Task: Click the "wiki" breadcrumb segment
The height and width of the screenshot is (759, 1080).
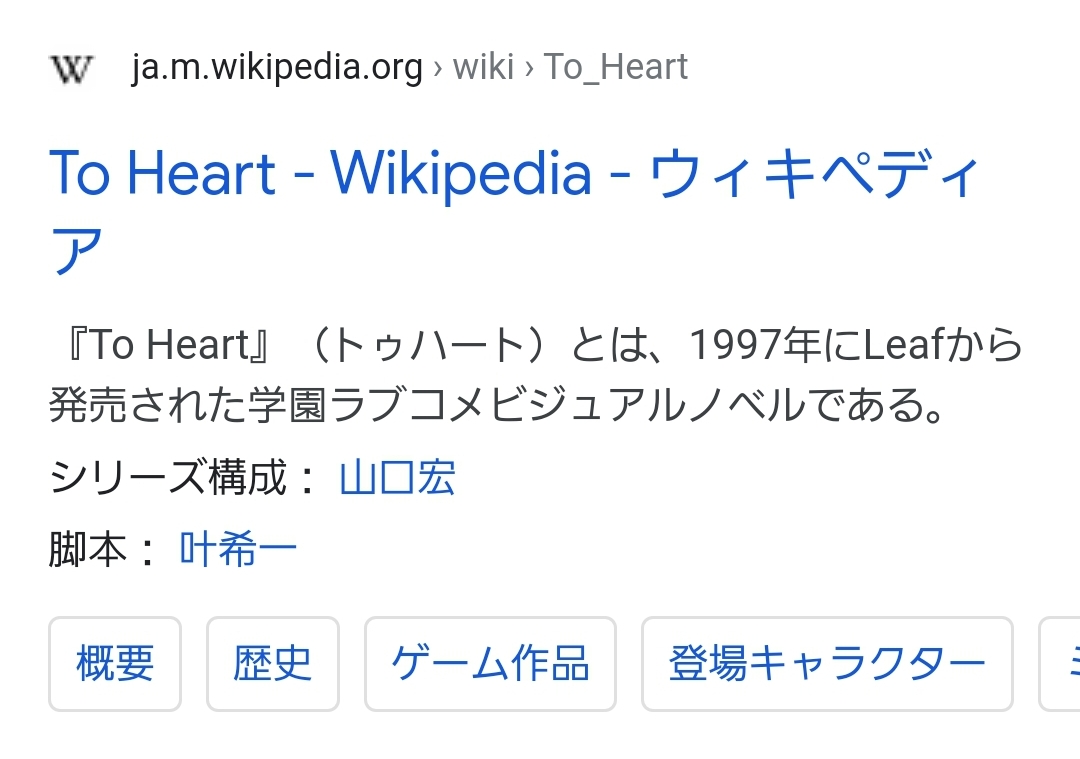Action: coord(485,68)
